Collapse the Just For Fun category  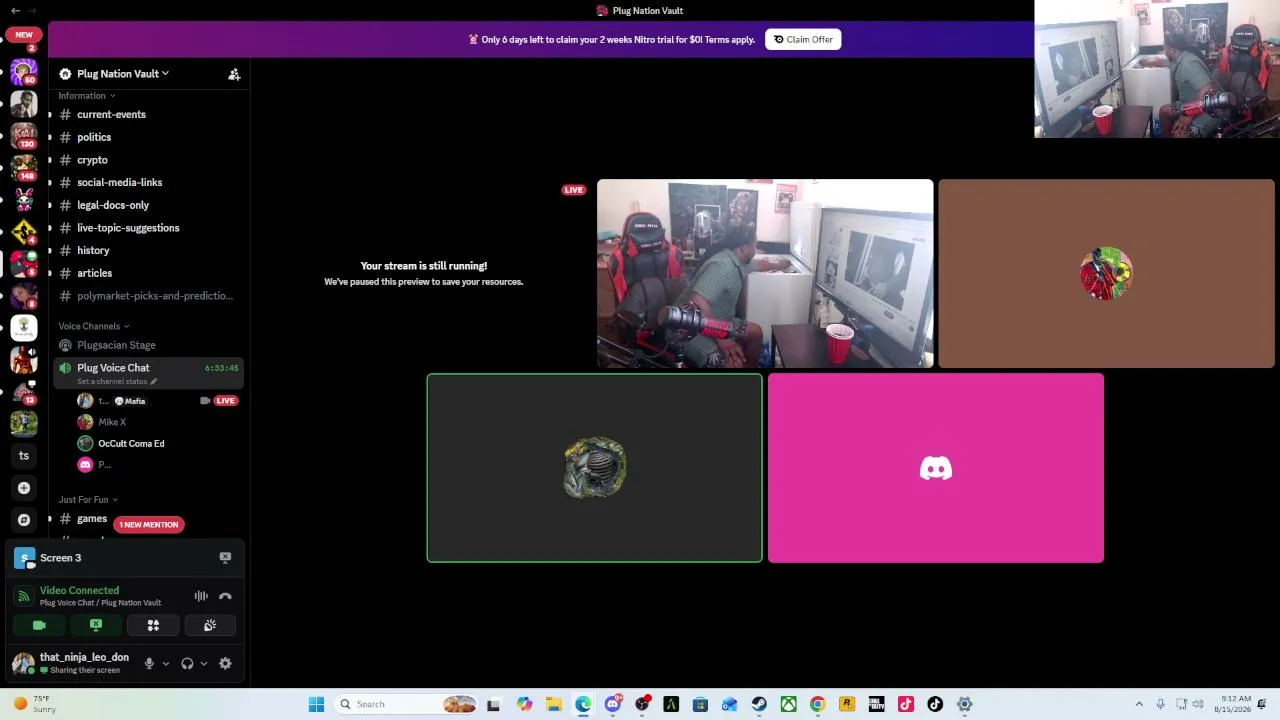click(87, 500)
